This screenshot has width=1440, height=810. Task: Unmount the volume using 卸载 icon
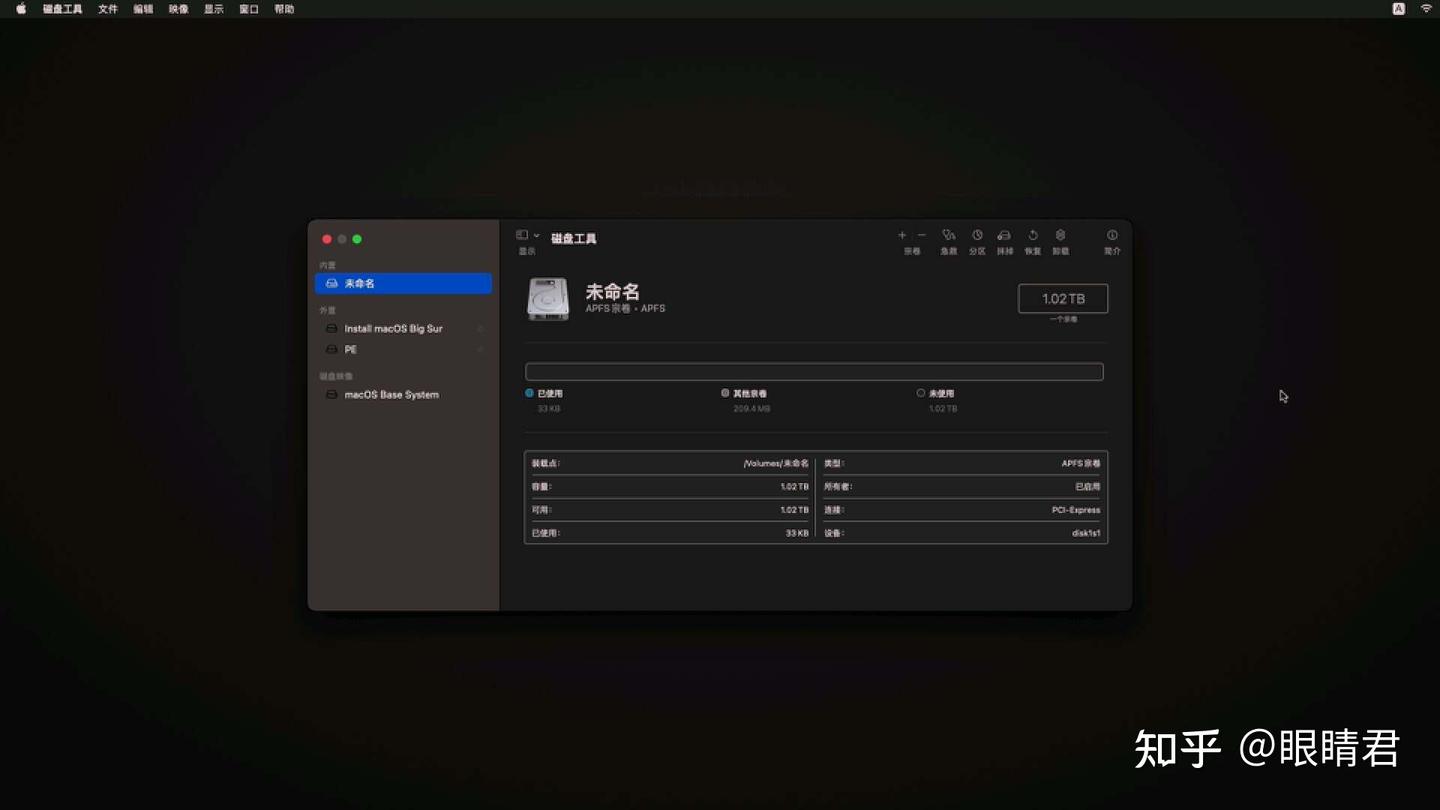pos(1060,240)
